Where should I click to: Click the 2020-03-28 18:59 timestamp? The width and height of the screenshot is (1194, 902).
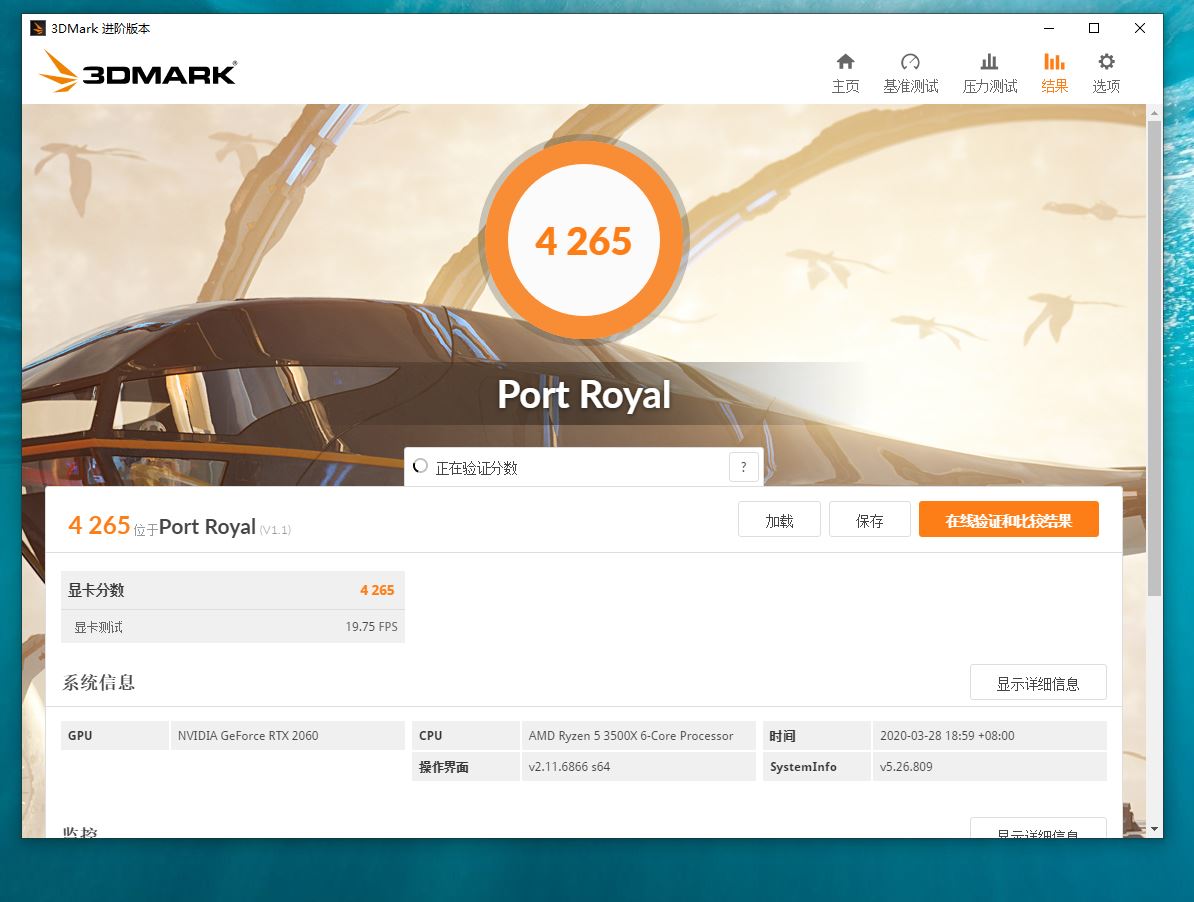click(947, 735)
